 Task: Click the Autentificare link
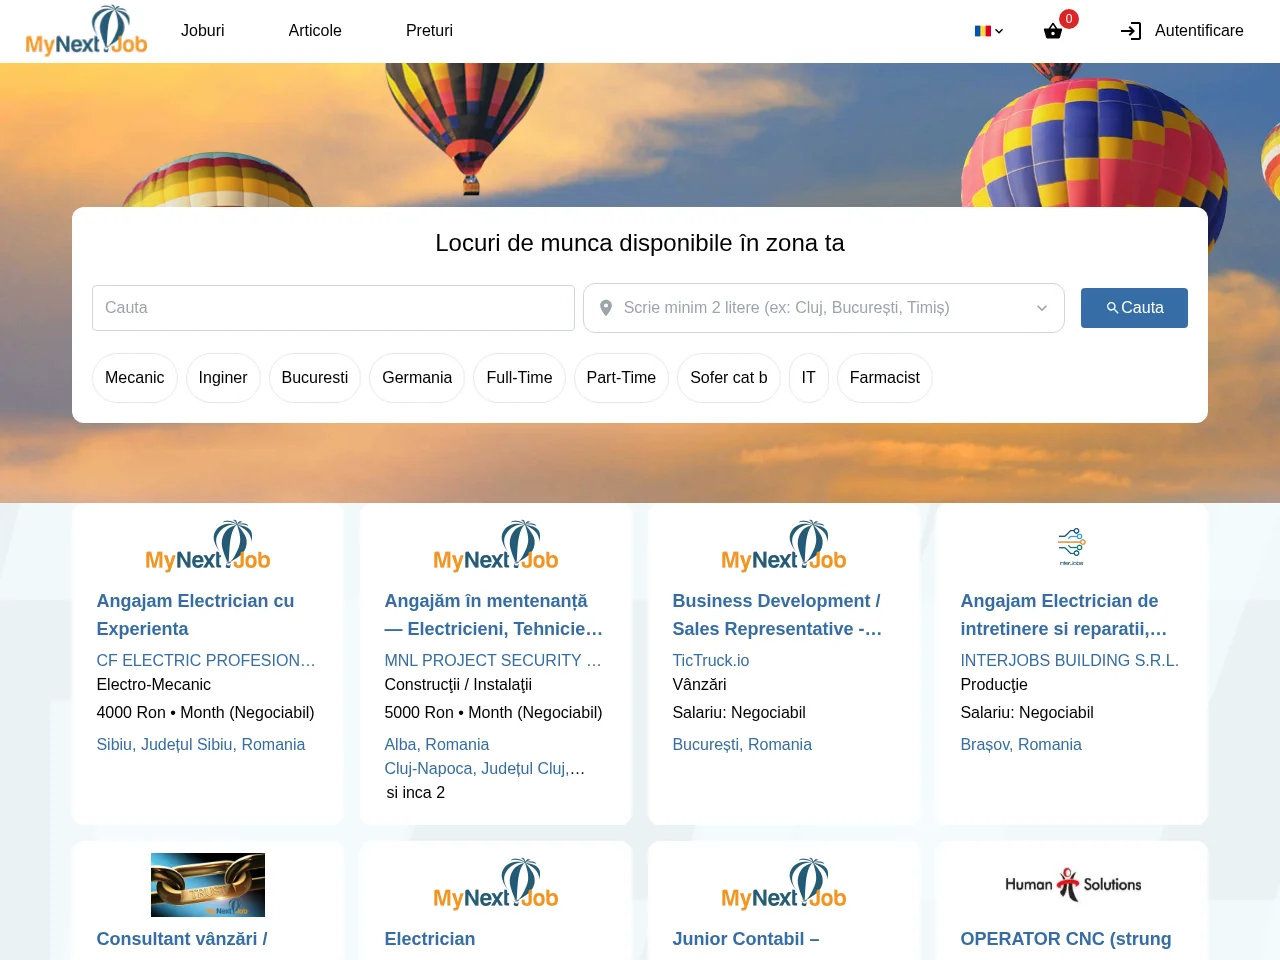[x=1199, y=31]
